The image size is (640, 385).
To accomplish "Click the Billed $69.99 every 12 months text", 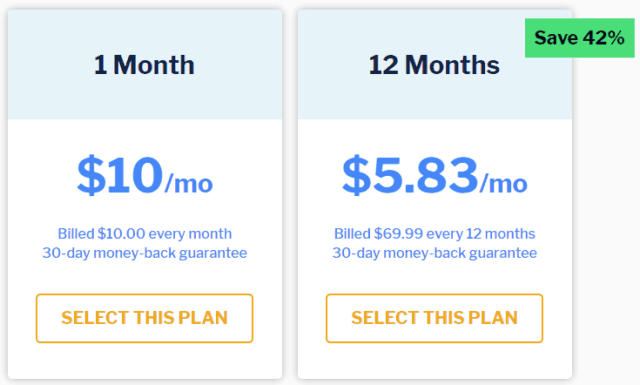I will coord(434,234).
